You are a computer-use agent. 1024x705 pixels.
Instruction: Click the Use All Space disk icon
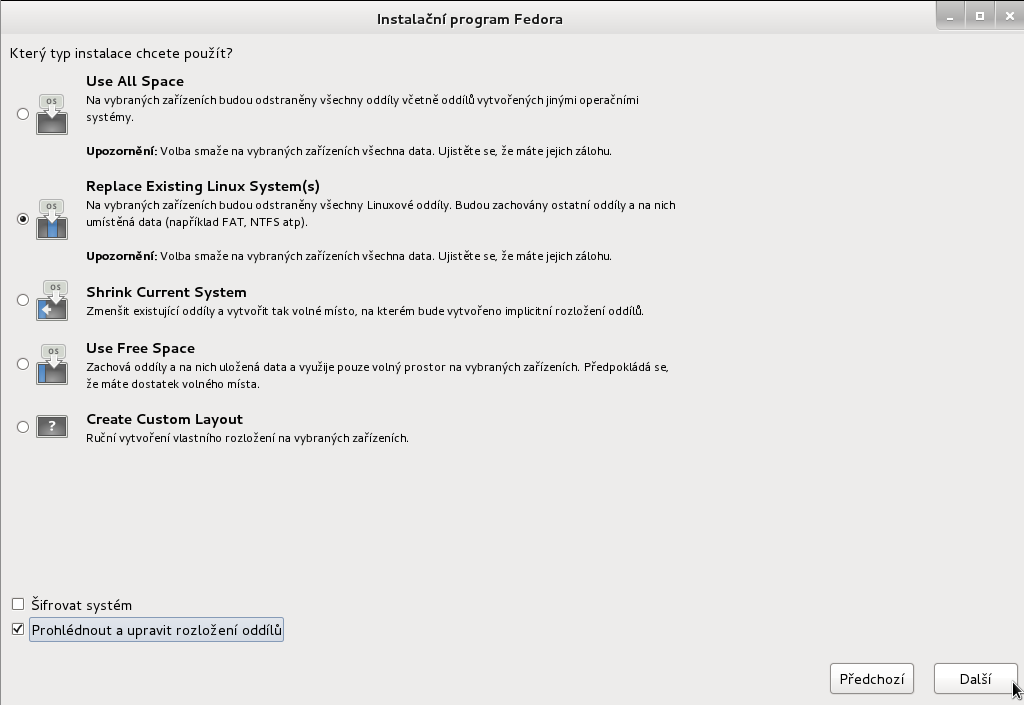52,115
